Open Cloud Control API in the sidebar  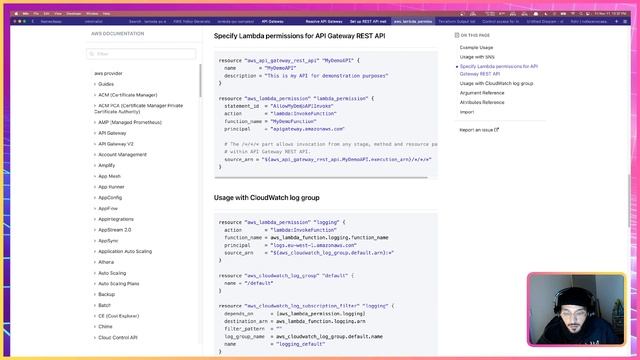point(118,338)
